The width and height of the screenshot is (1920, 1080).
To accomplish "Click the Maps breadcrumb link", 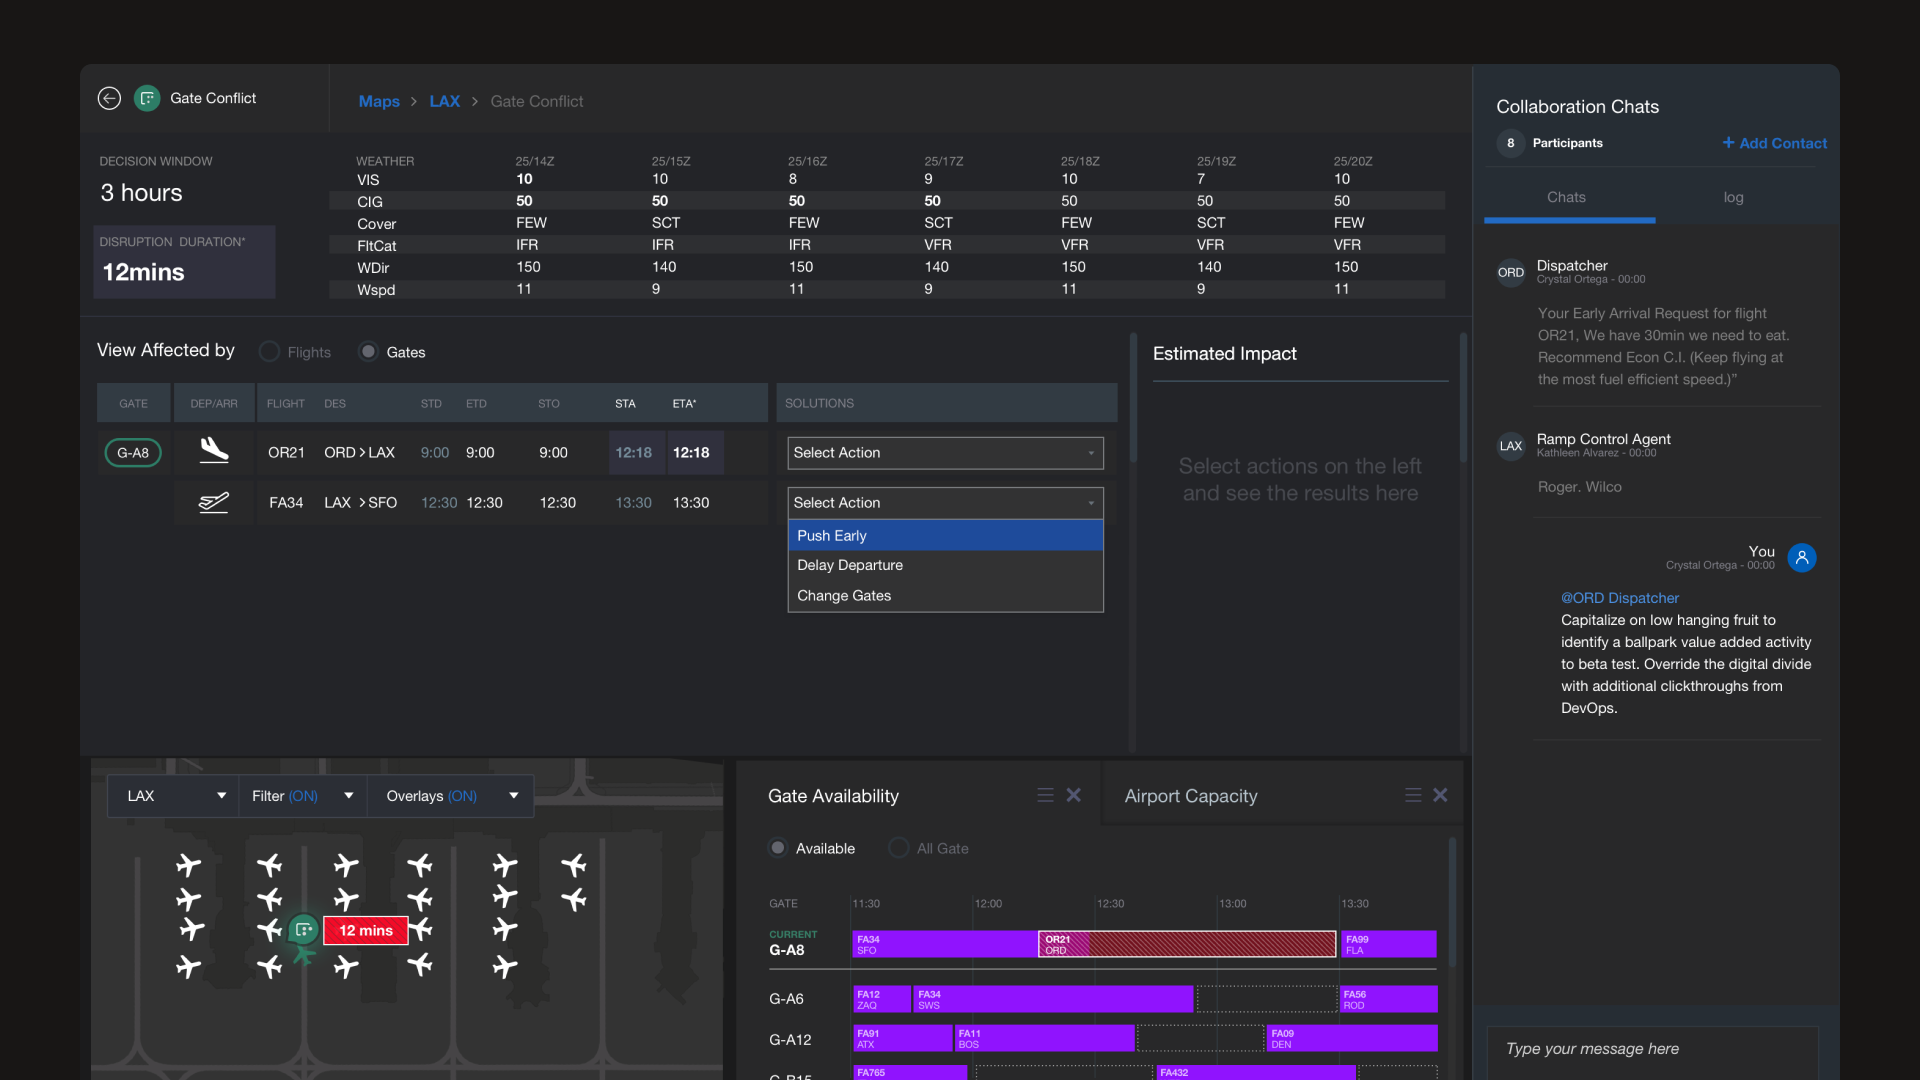I will coord(379,101).
